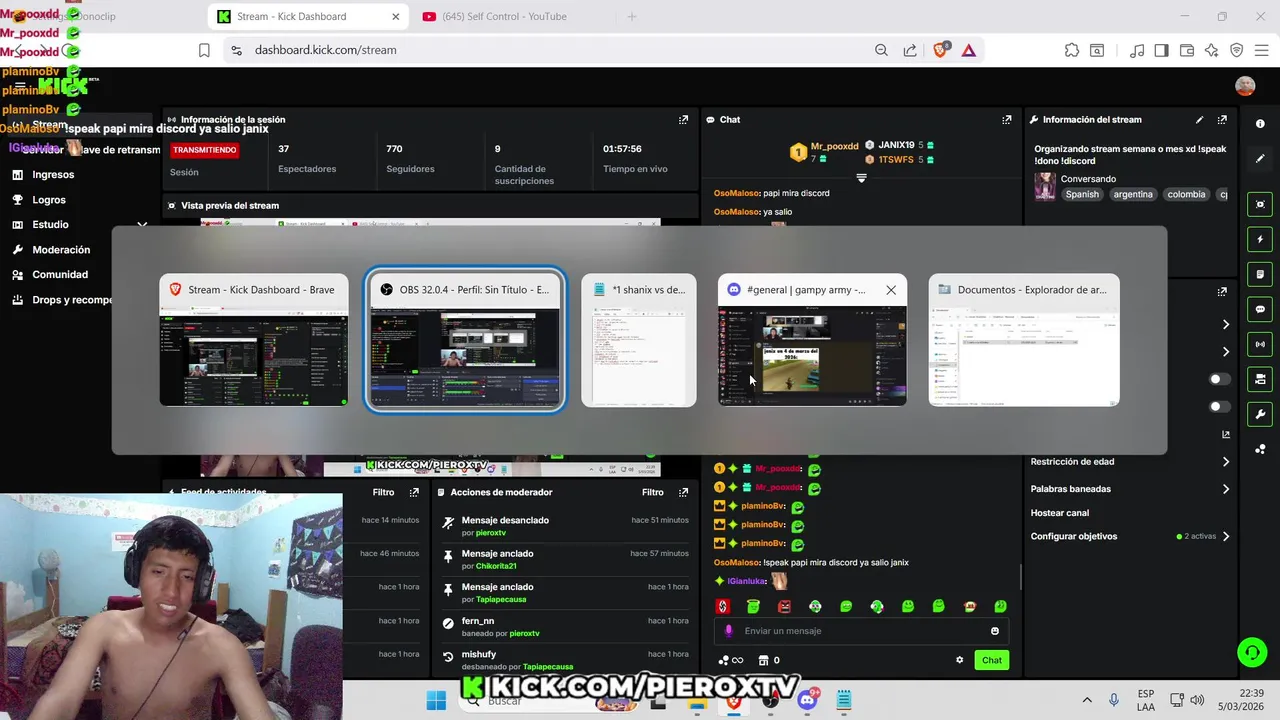The width and height of the screenshot is (1280, 720).
Task: Click the purple microphone icon in chat box
Action: coord(728,631)
